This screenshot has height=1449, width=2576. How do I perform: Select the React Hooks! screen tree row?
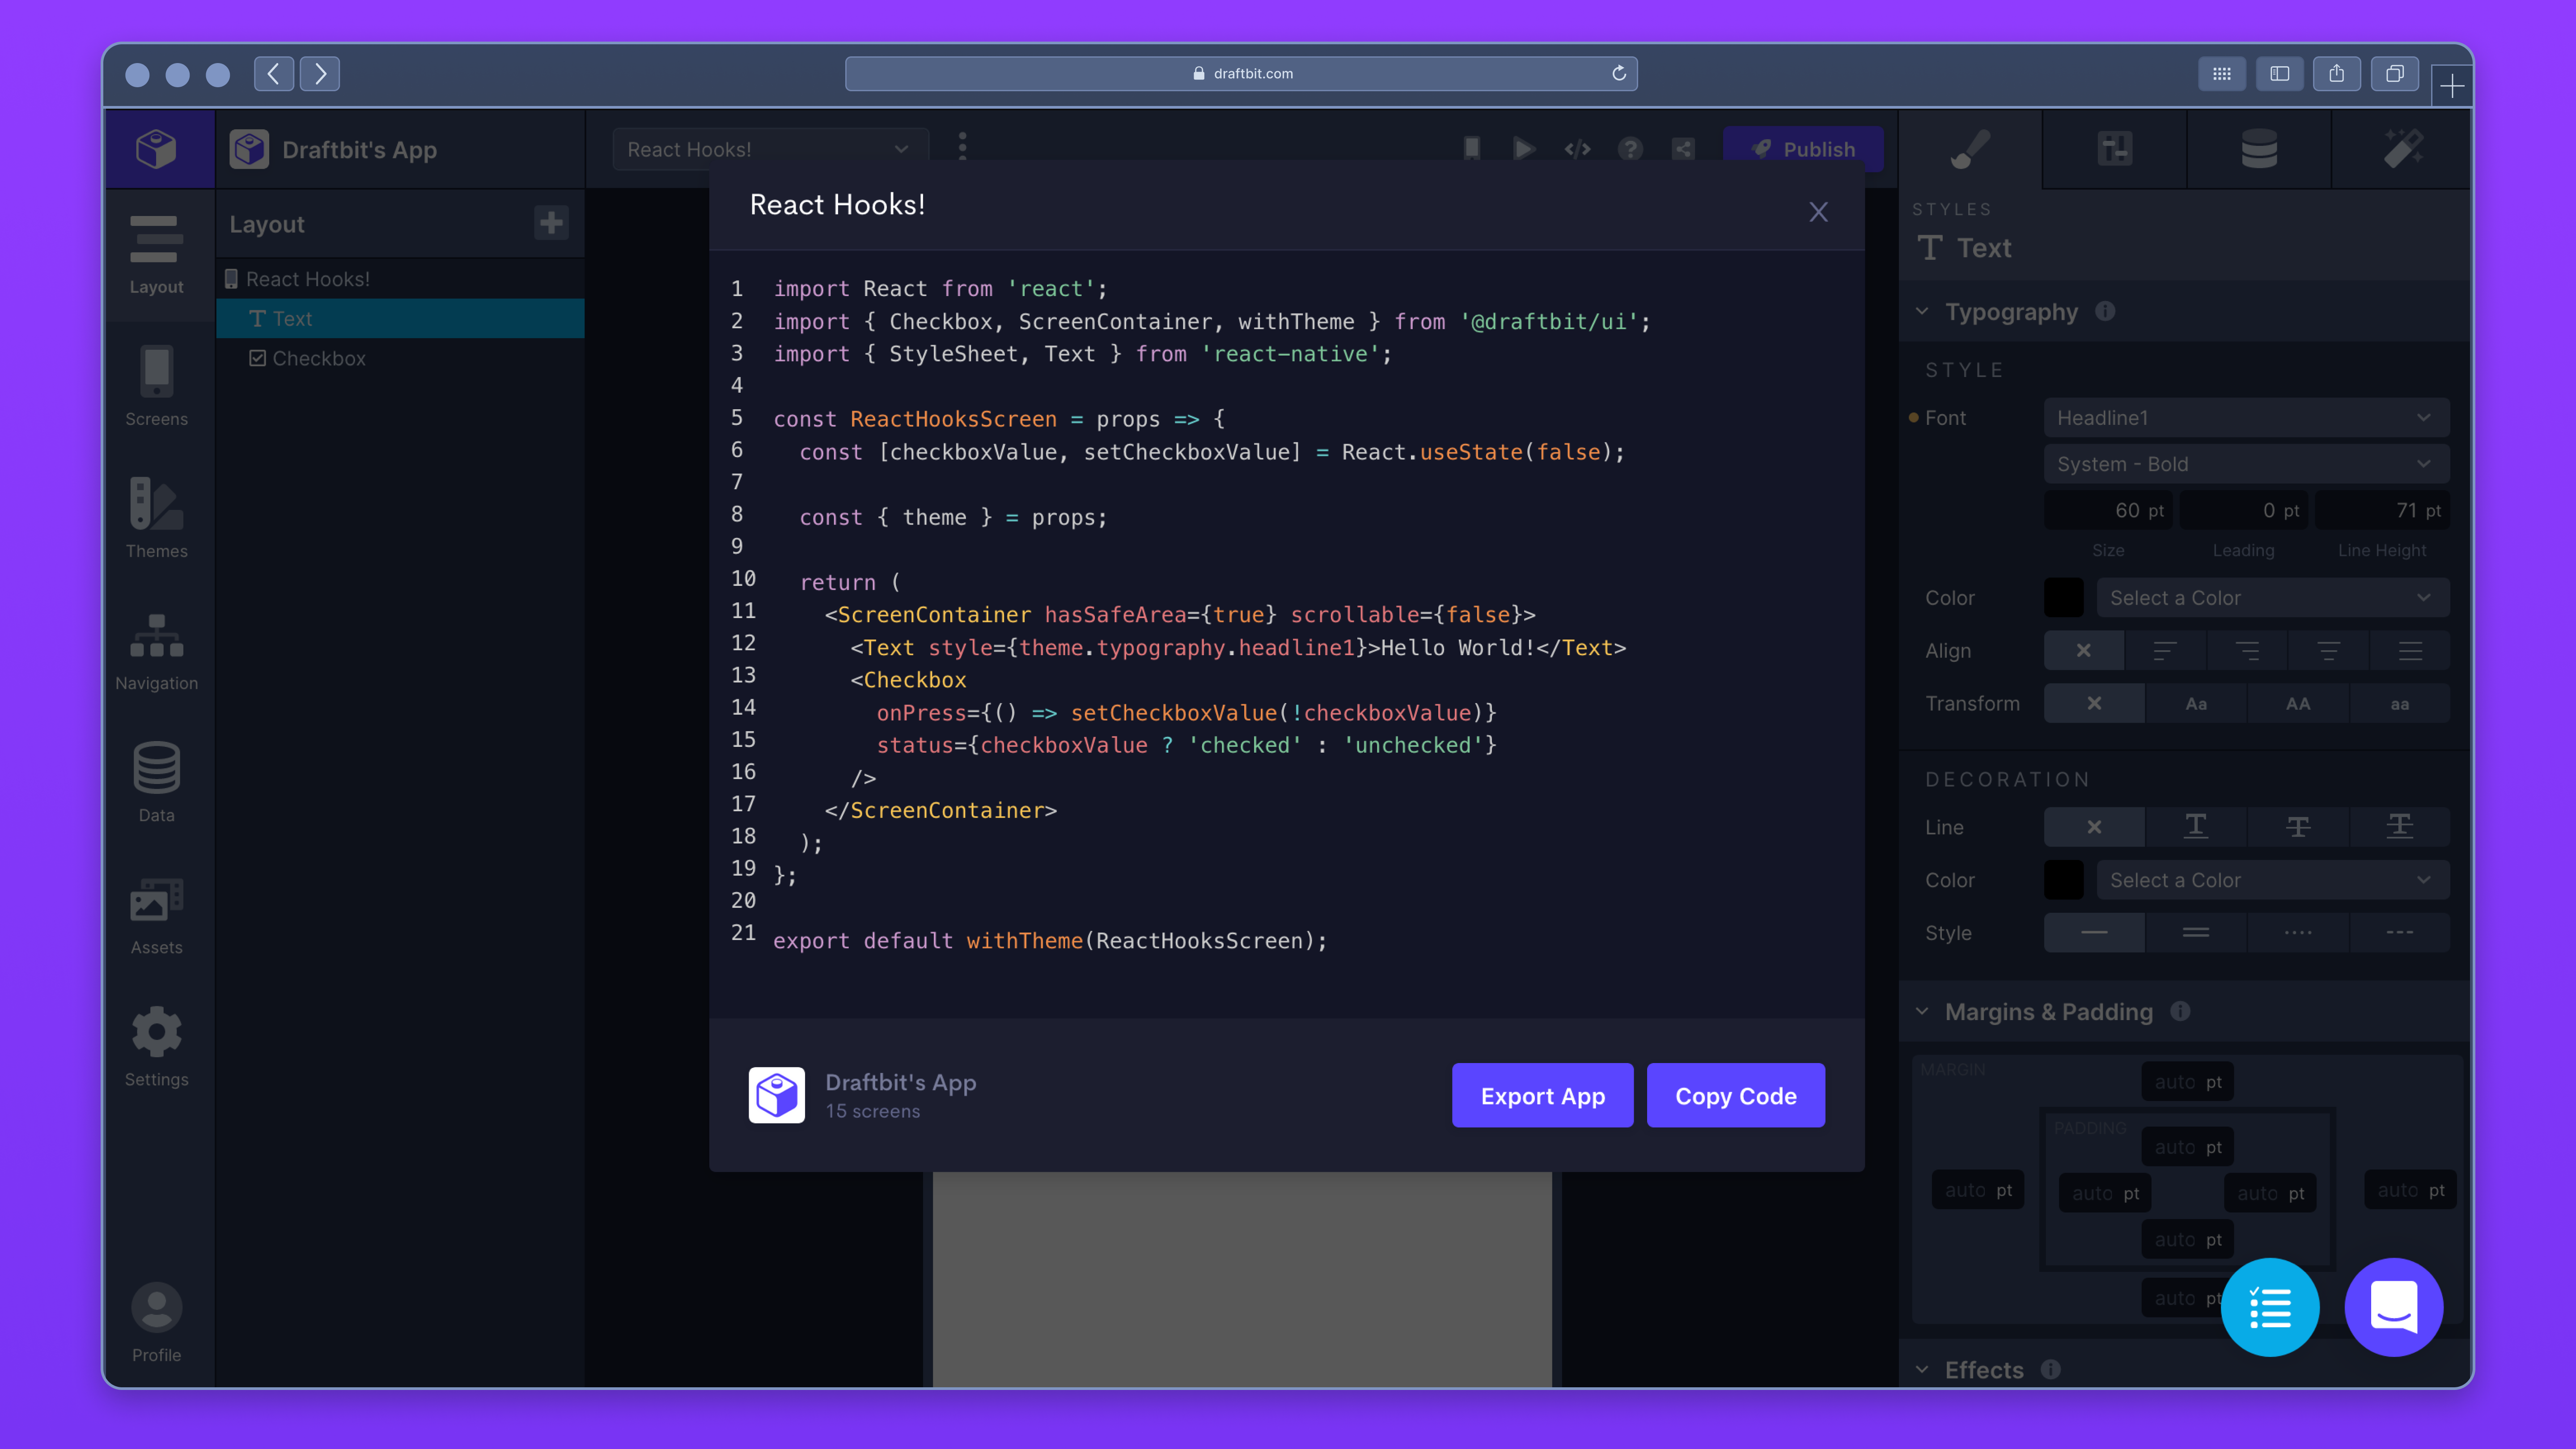(400, 279)
